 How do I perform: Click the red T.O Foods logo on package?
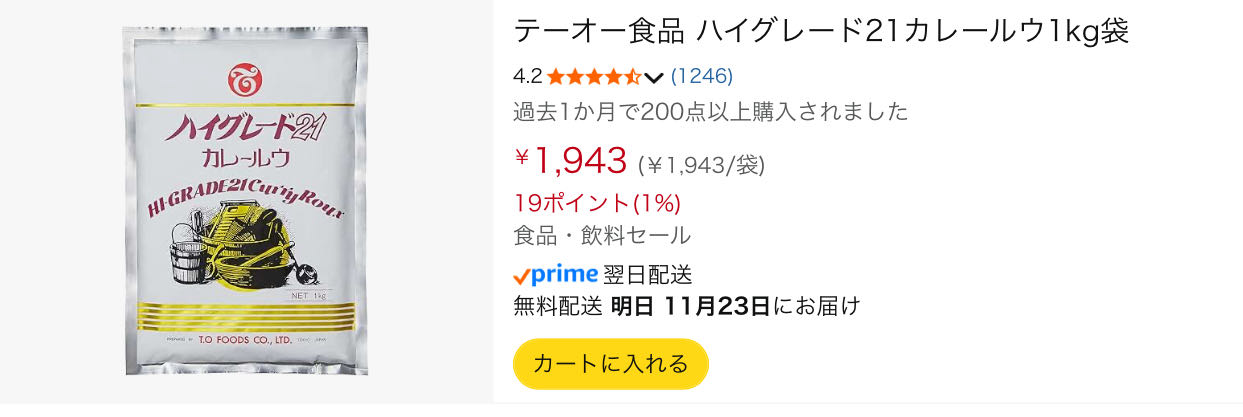coord(244,77)
